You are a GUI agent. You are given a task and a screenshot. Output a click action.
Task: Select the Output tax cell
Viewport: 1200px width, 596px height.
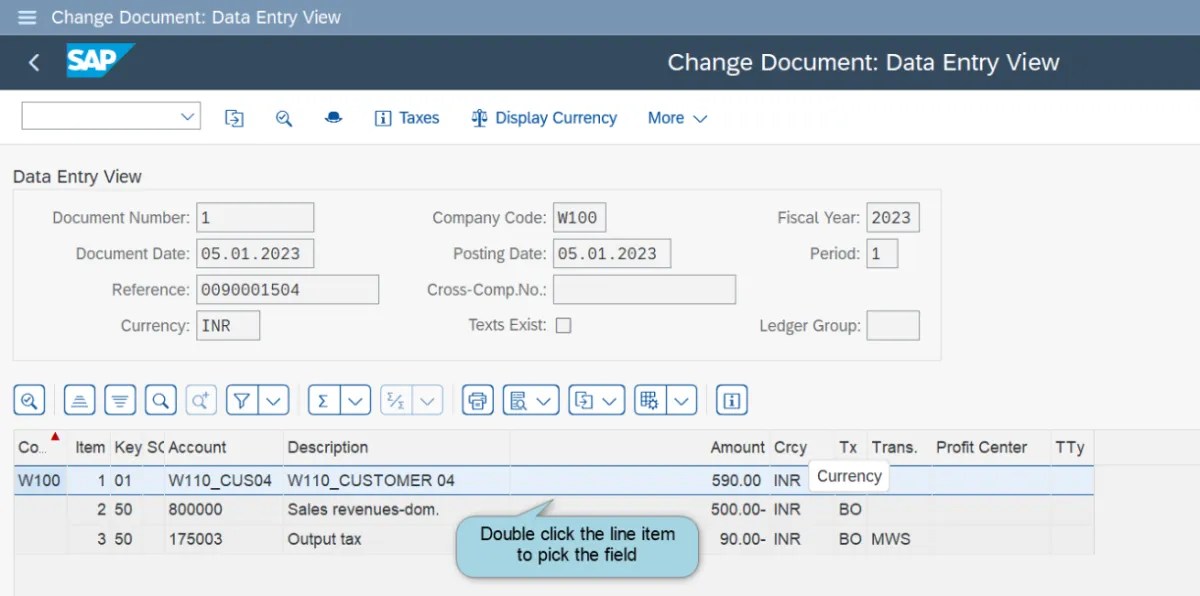[x=397, y=539]
